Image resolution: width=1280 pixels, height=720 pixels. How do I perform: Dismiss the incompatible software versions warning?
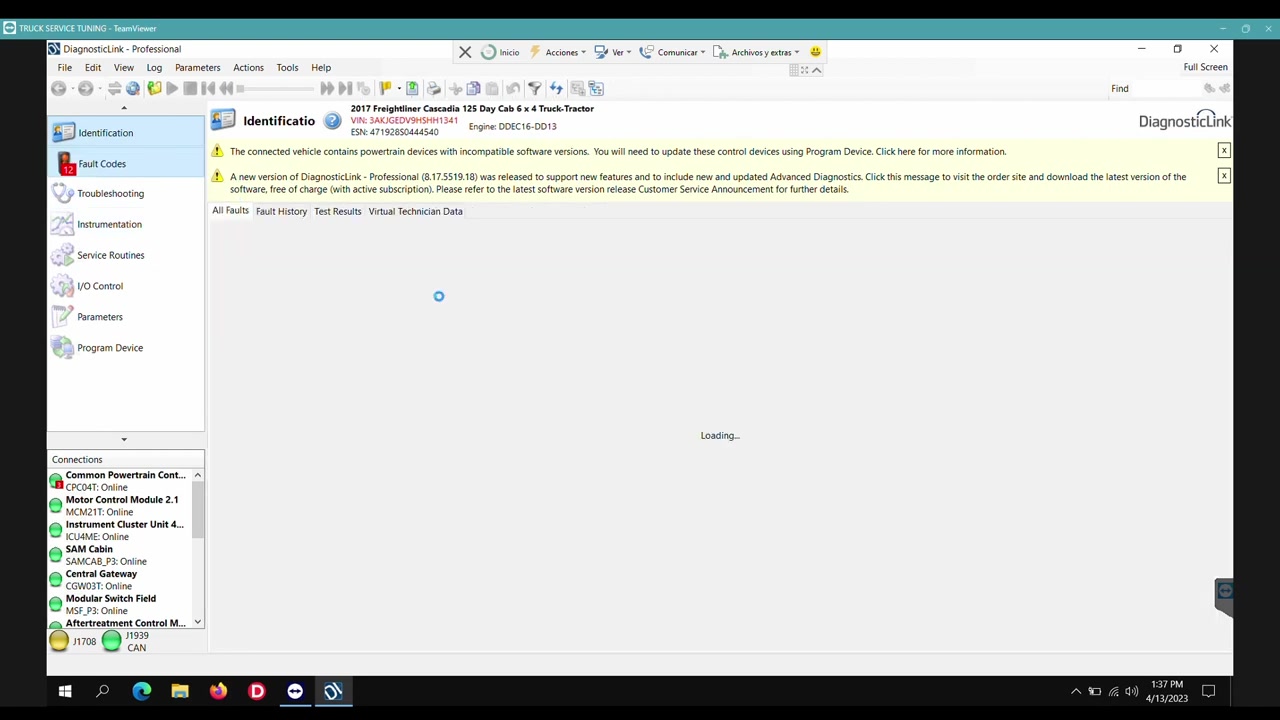(x=1223, y=151)
